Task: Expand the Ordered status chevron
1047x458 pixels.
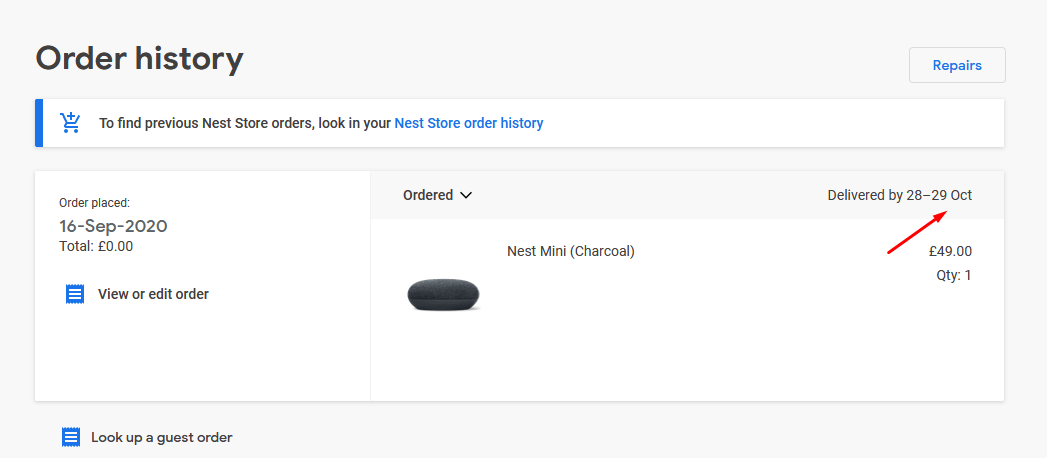Action: click(466, 196)
